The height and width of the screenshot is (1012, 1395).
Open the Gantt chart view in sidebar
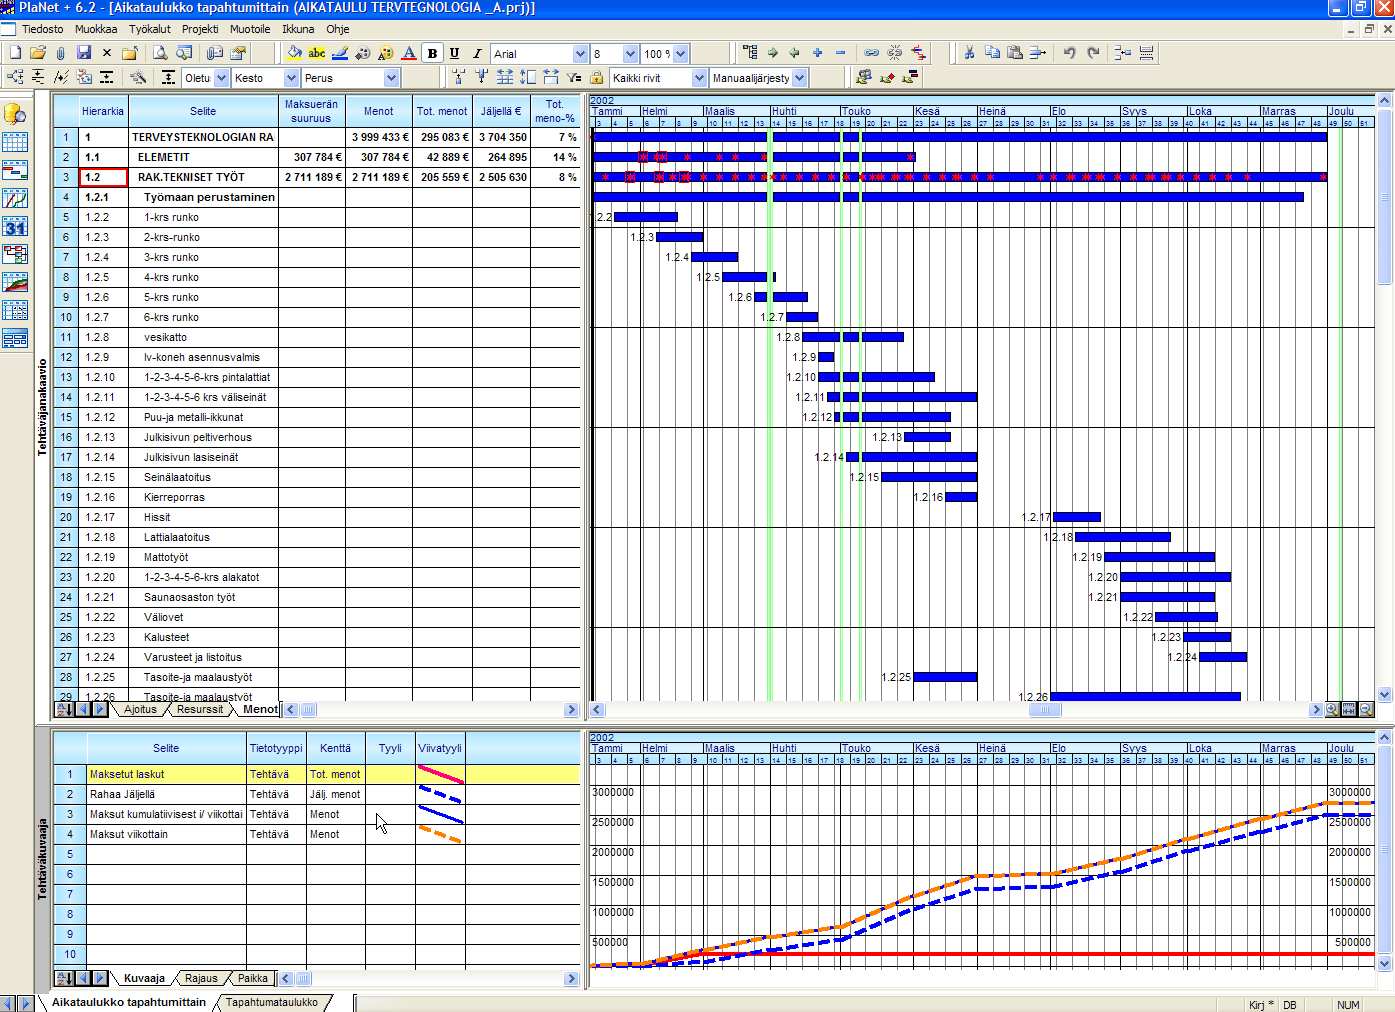(x=15, y=171)
